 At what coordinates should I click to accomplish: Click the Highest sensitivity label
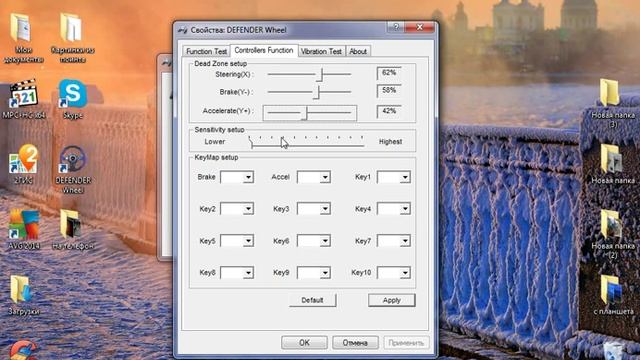[x=391, y=142]
